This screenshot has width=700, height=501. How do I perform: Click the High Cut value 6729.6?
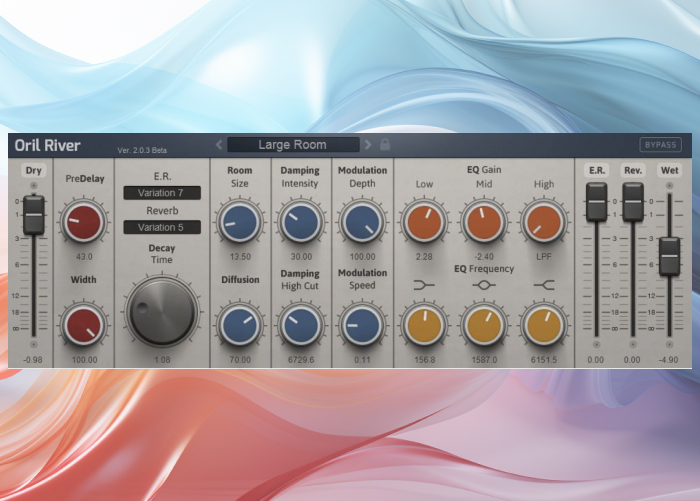(x=301, y=359)
